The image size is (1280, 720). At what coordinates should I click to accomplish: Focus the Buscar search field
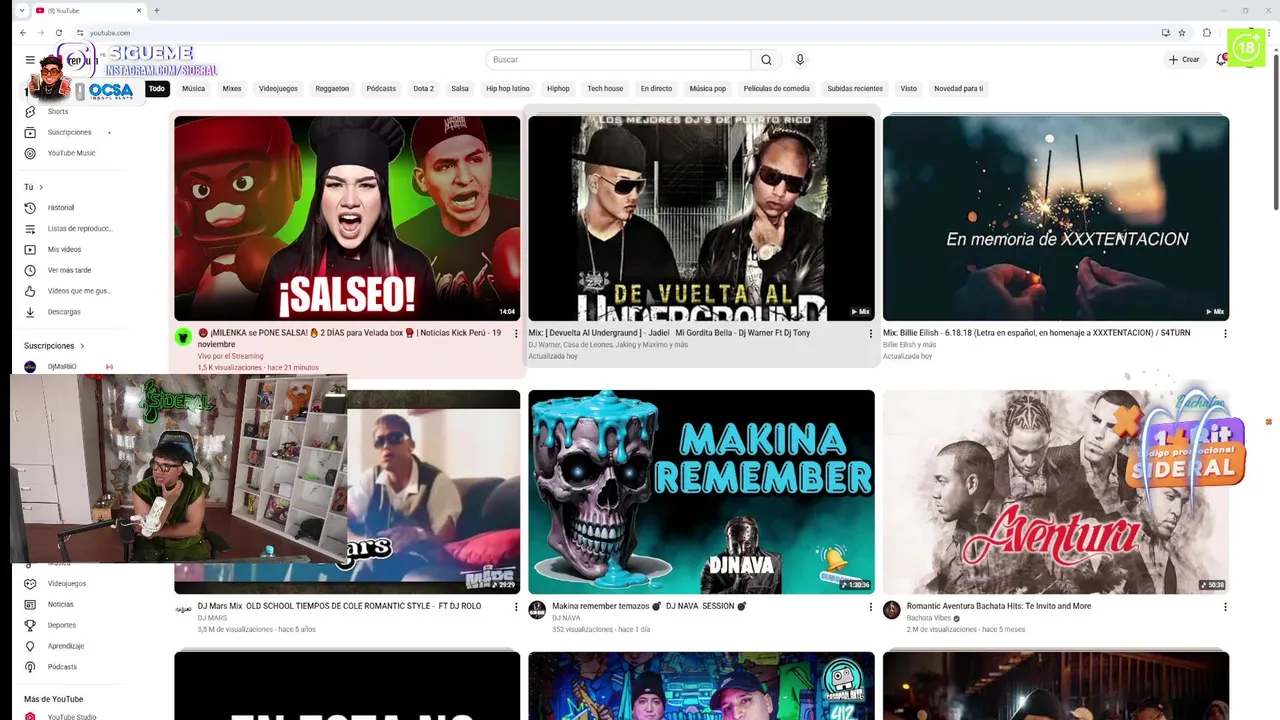pos(619,60)
